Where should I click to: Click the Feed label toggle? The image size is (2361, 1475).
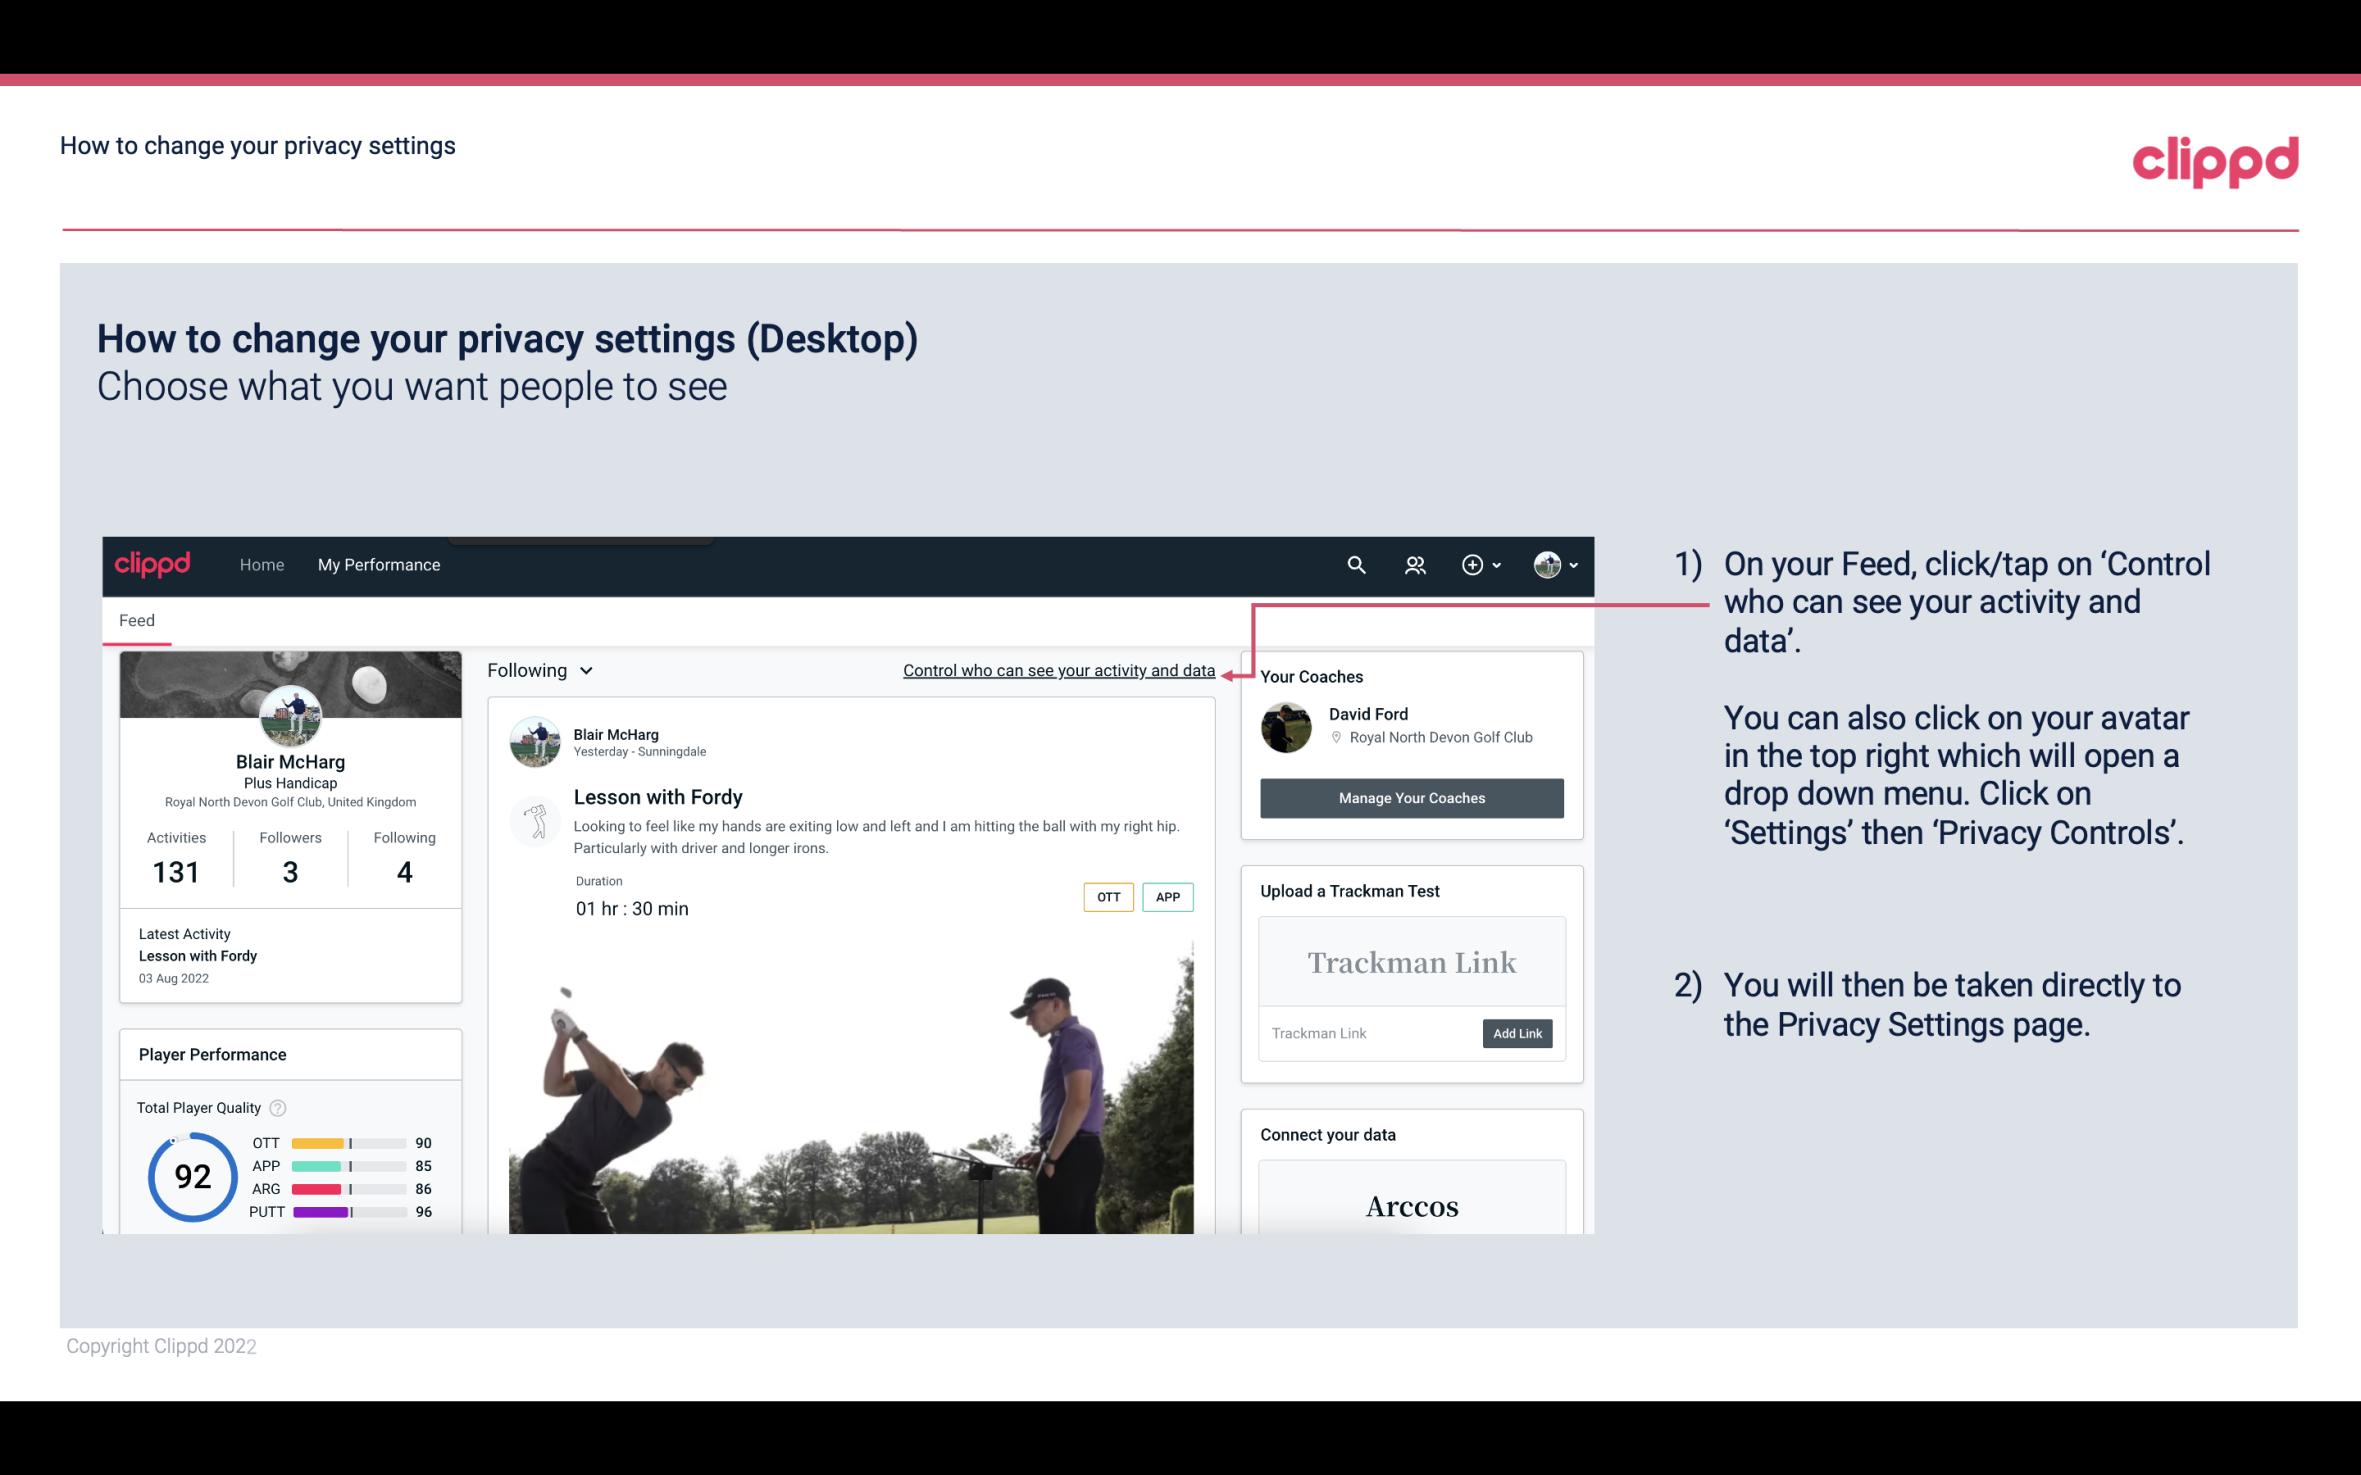tap(136, 620)
